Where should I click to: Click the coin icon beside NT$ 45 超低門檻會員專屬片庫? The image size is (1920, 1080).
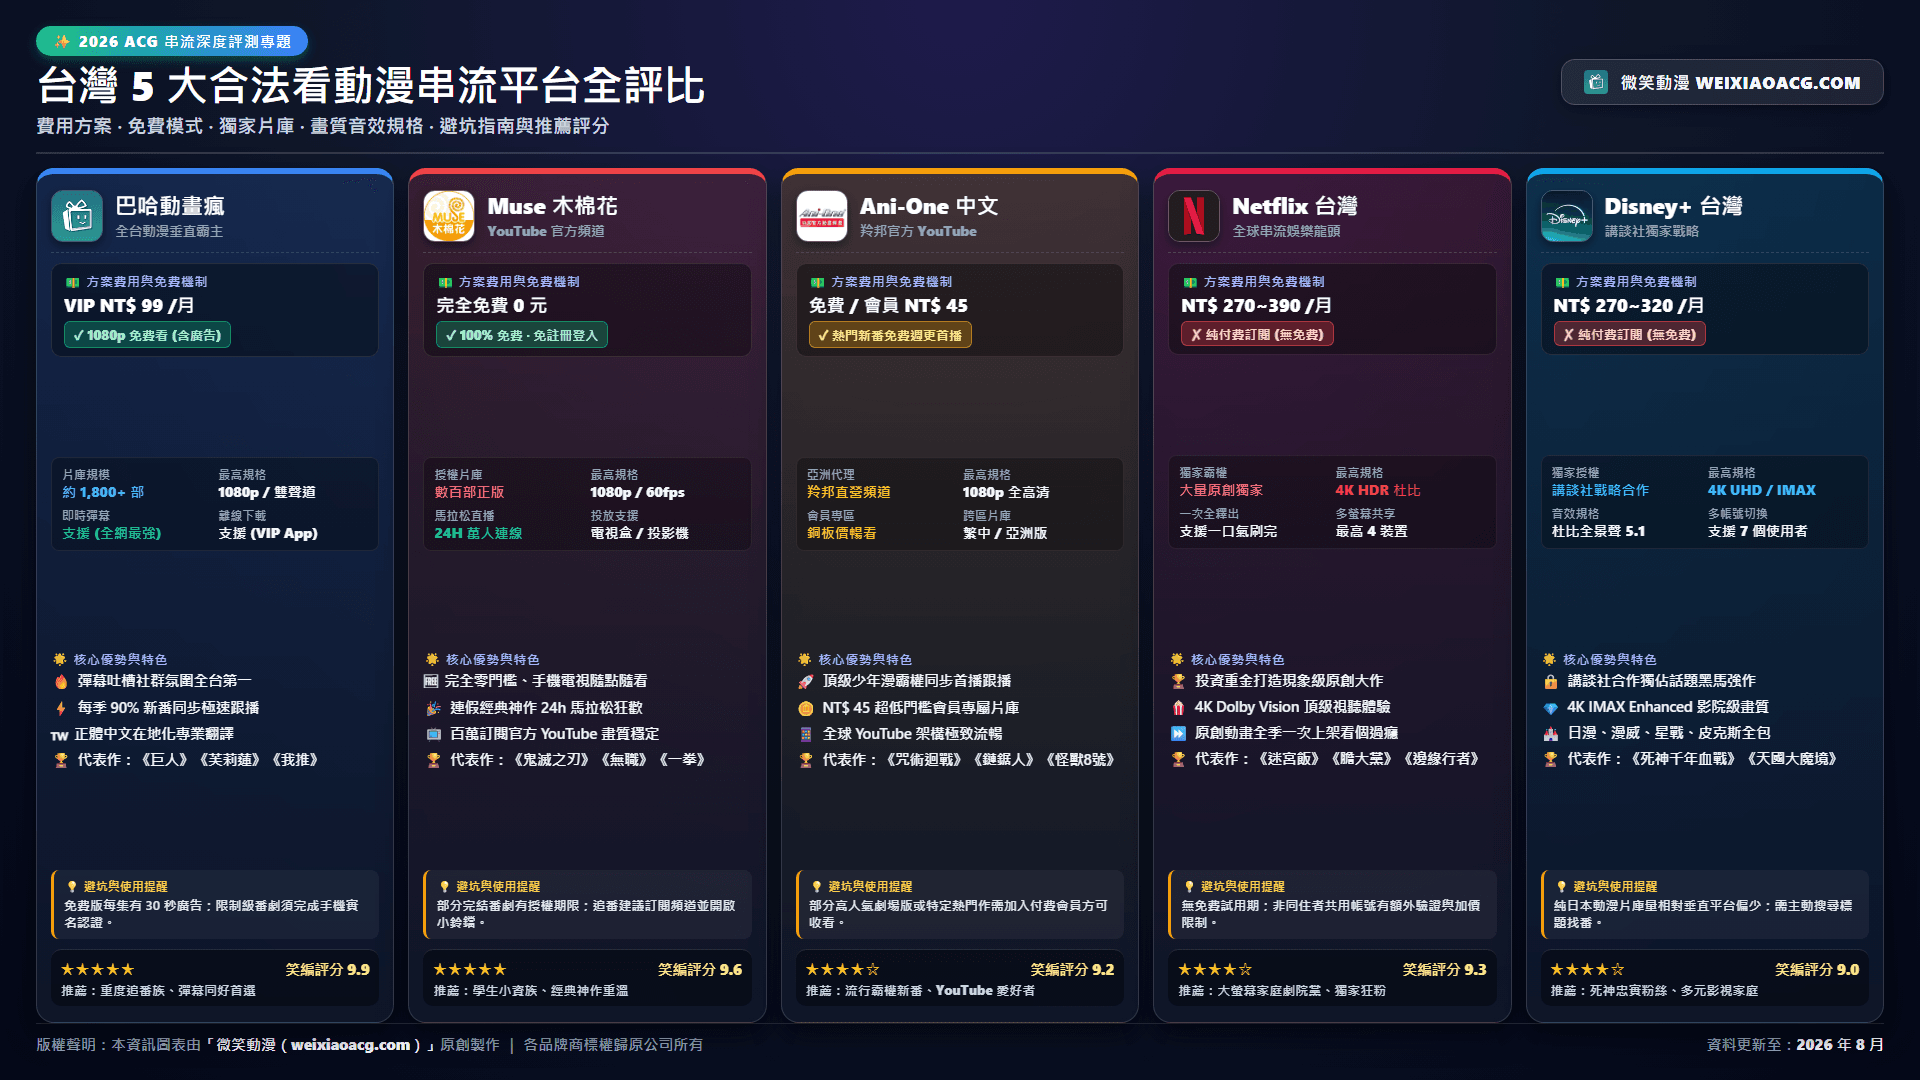pos(806,708)
